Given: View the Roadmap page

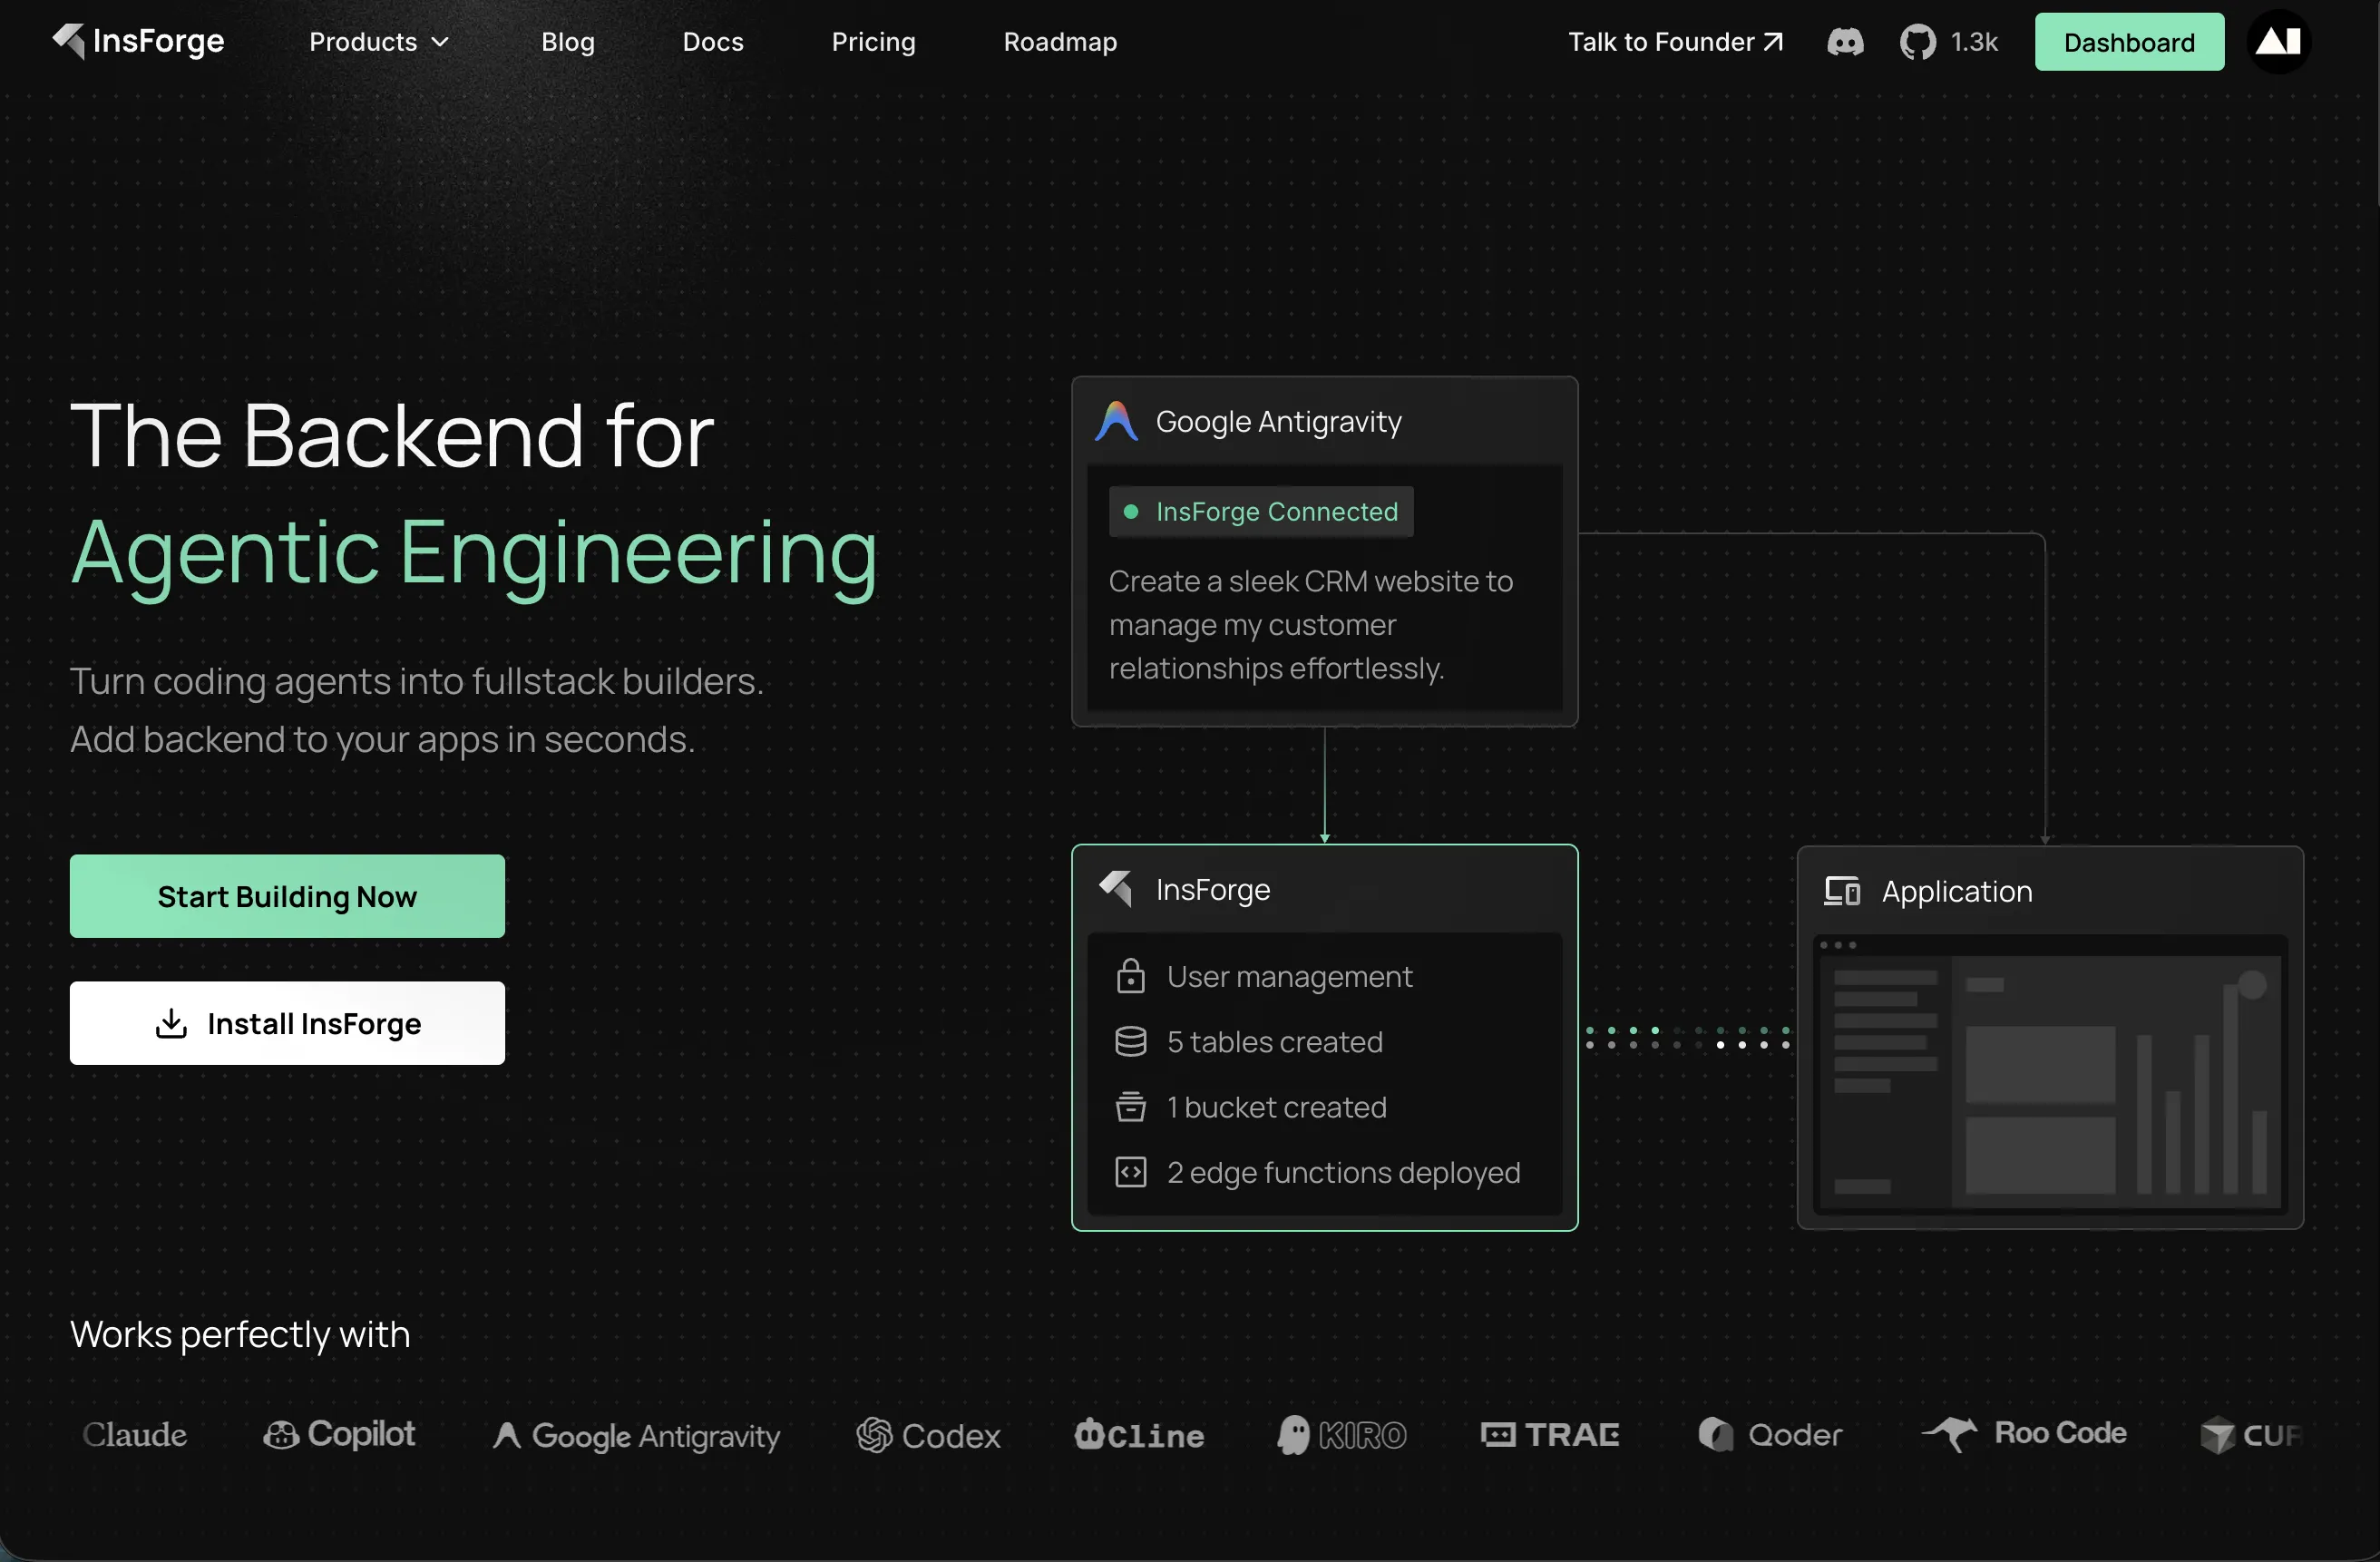Looking at the screenshot, I should [1060, 42].
